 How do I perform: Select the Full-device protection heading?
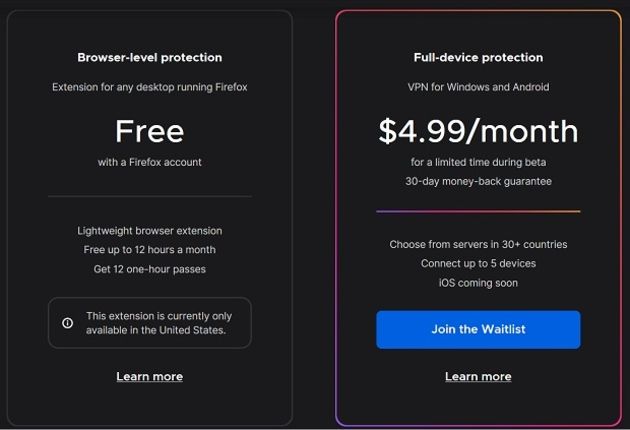pyautogui.click(x=478, y=57)
